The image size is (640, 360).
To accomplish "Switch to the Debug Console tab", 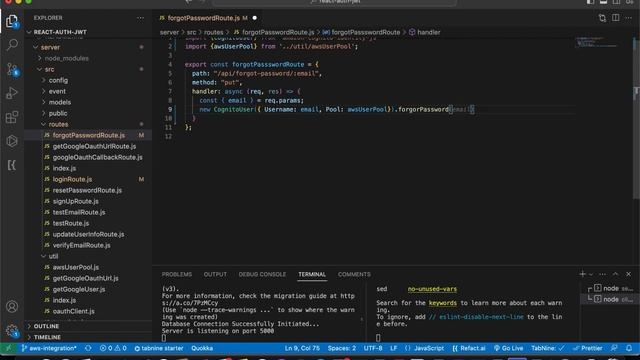I will pos(262,274).
